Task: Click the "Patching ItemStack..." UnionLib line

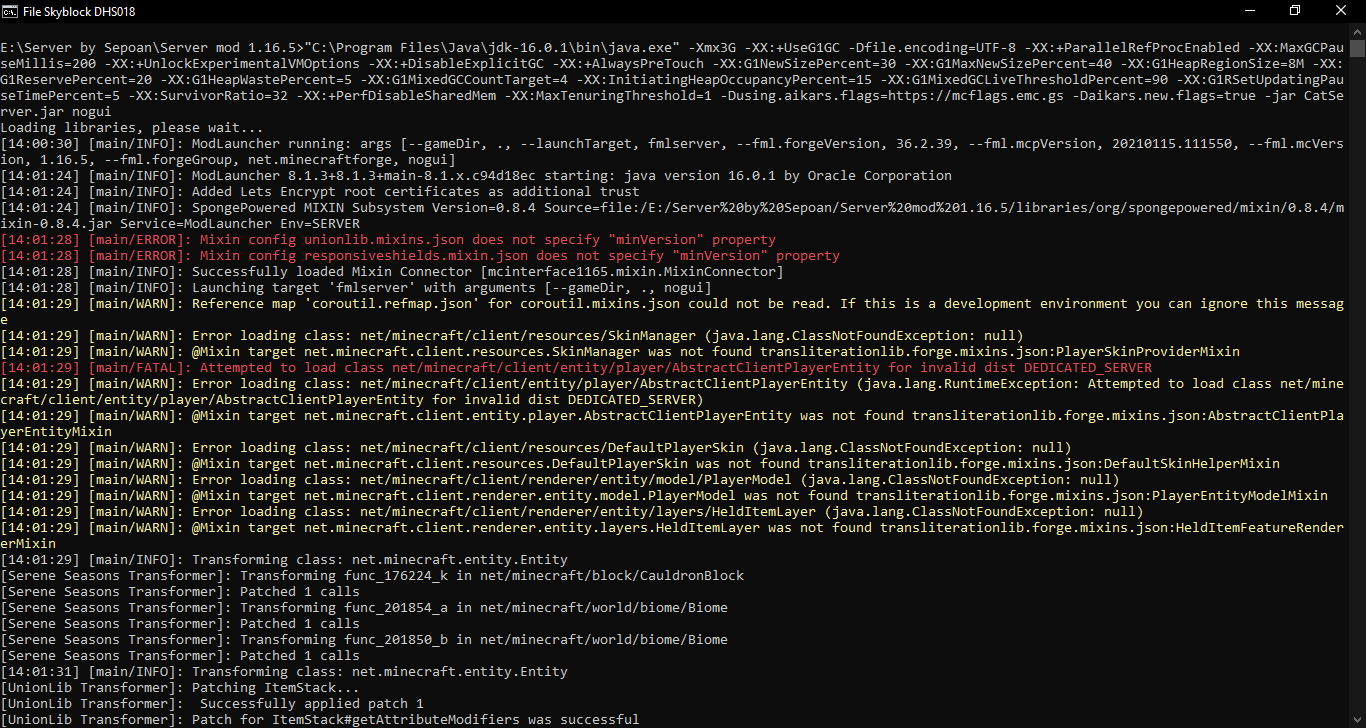Action: (180, 688)
